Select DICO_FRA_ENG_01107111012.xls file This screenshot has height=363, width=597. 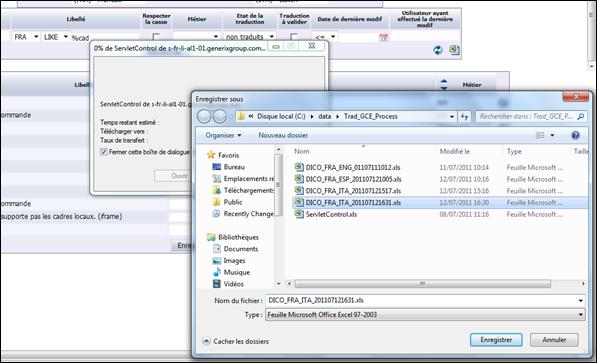[353, 167]
